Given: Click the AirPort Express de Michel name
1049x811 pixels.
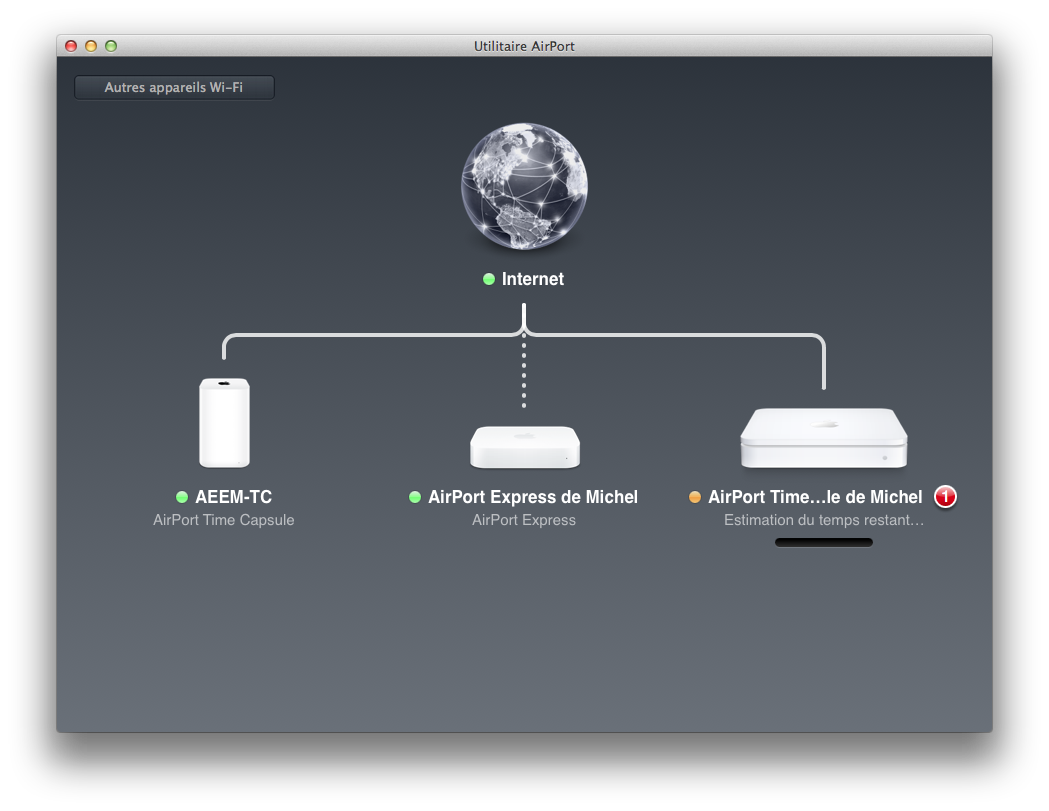Looking at the screenshot, I should [533, 497].
